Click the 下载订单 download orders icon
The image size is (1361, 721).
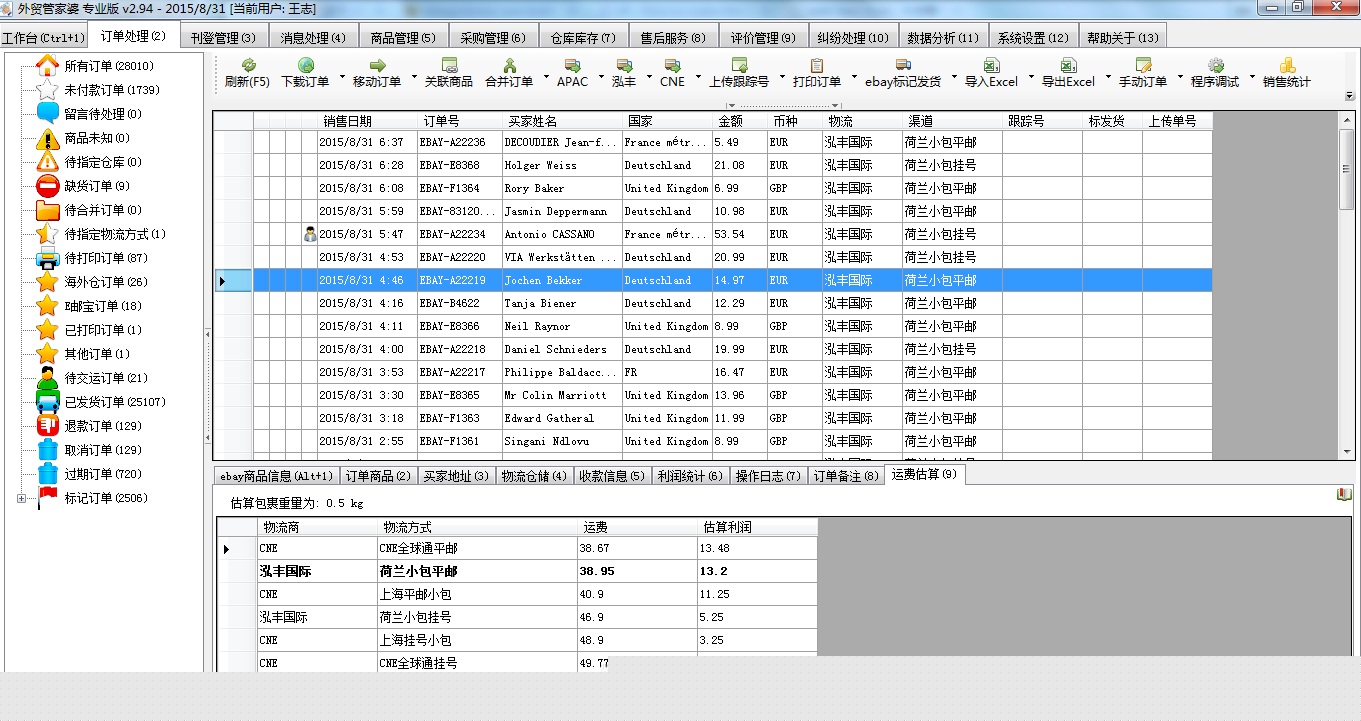[x=304, y=65]
